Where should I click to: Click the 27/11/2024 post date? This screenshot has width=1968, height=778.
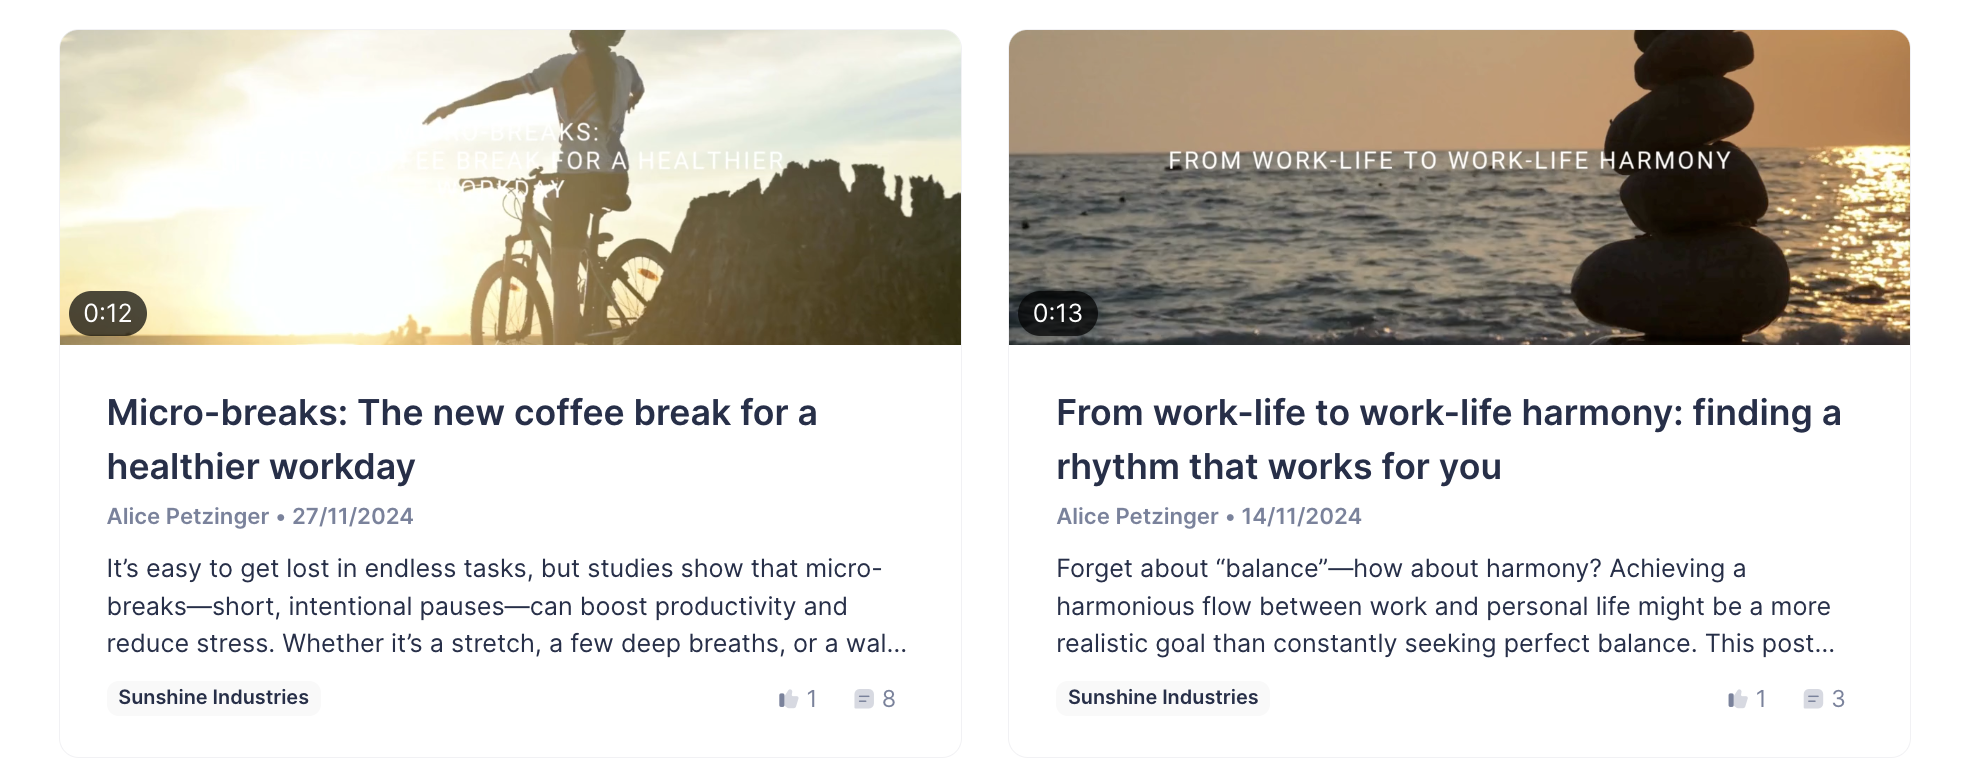pos(353,516)
